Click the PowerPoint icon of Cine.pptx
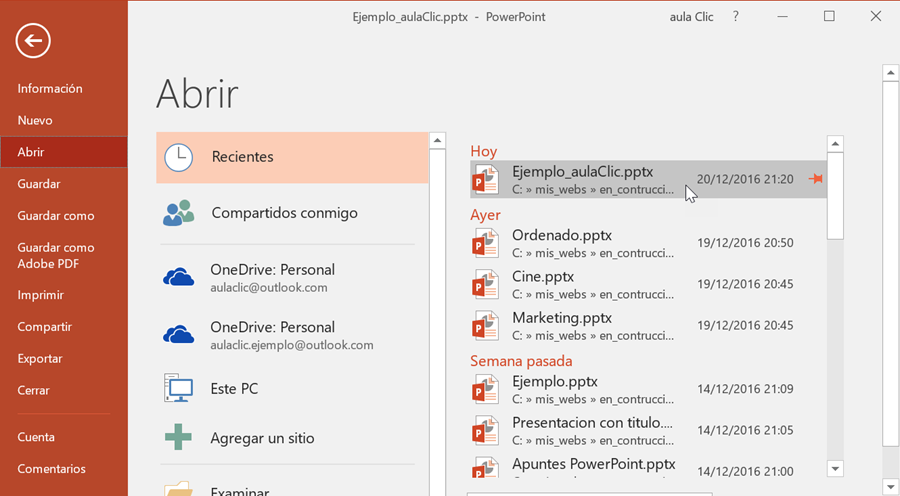Screen dimensions: 900x496 click(x=485, y=284)
